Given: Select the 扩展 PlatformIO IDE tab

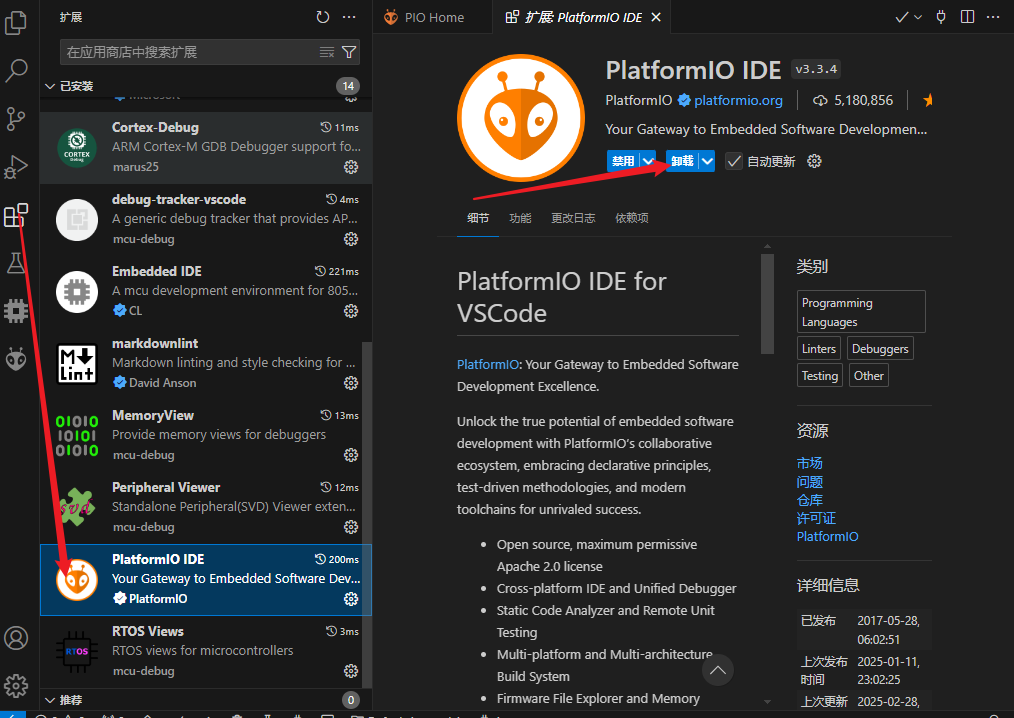Looking at the screenshot, I should click(x=582, y=17).
